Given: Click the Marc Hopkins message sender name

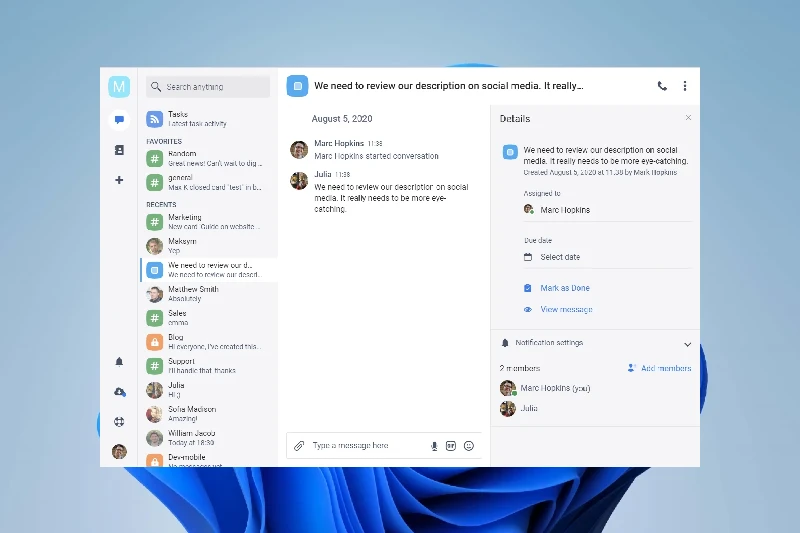Looking at the screenshot, I should tap(339, 143).
